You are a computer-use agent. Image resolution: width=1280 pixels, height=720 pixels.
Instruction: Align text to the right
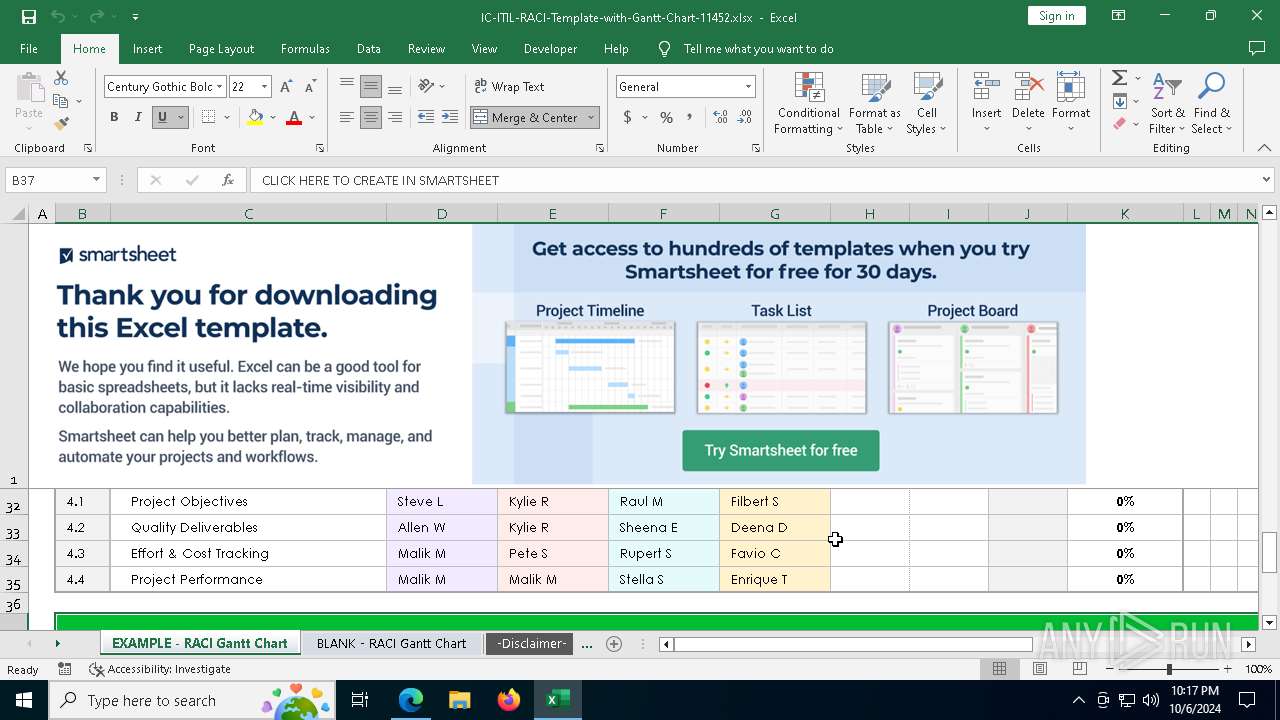click(x=395, y=117)
